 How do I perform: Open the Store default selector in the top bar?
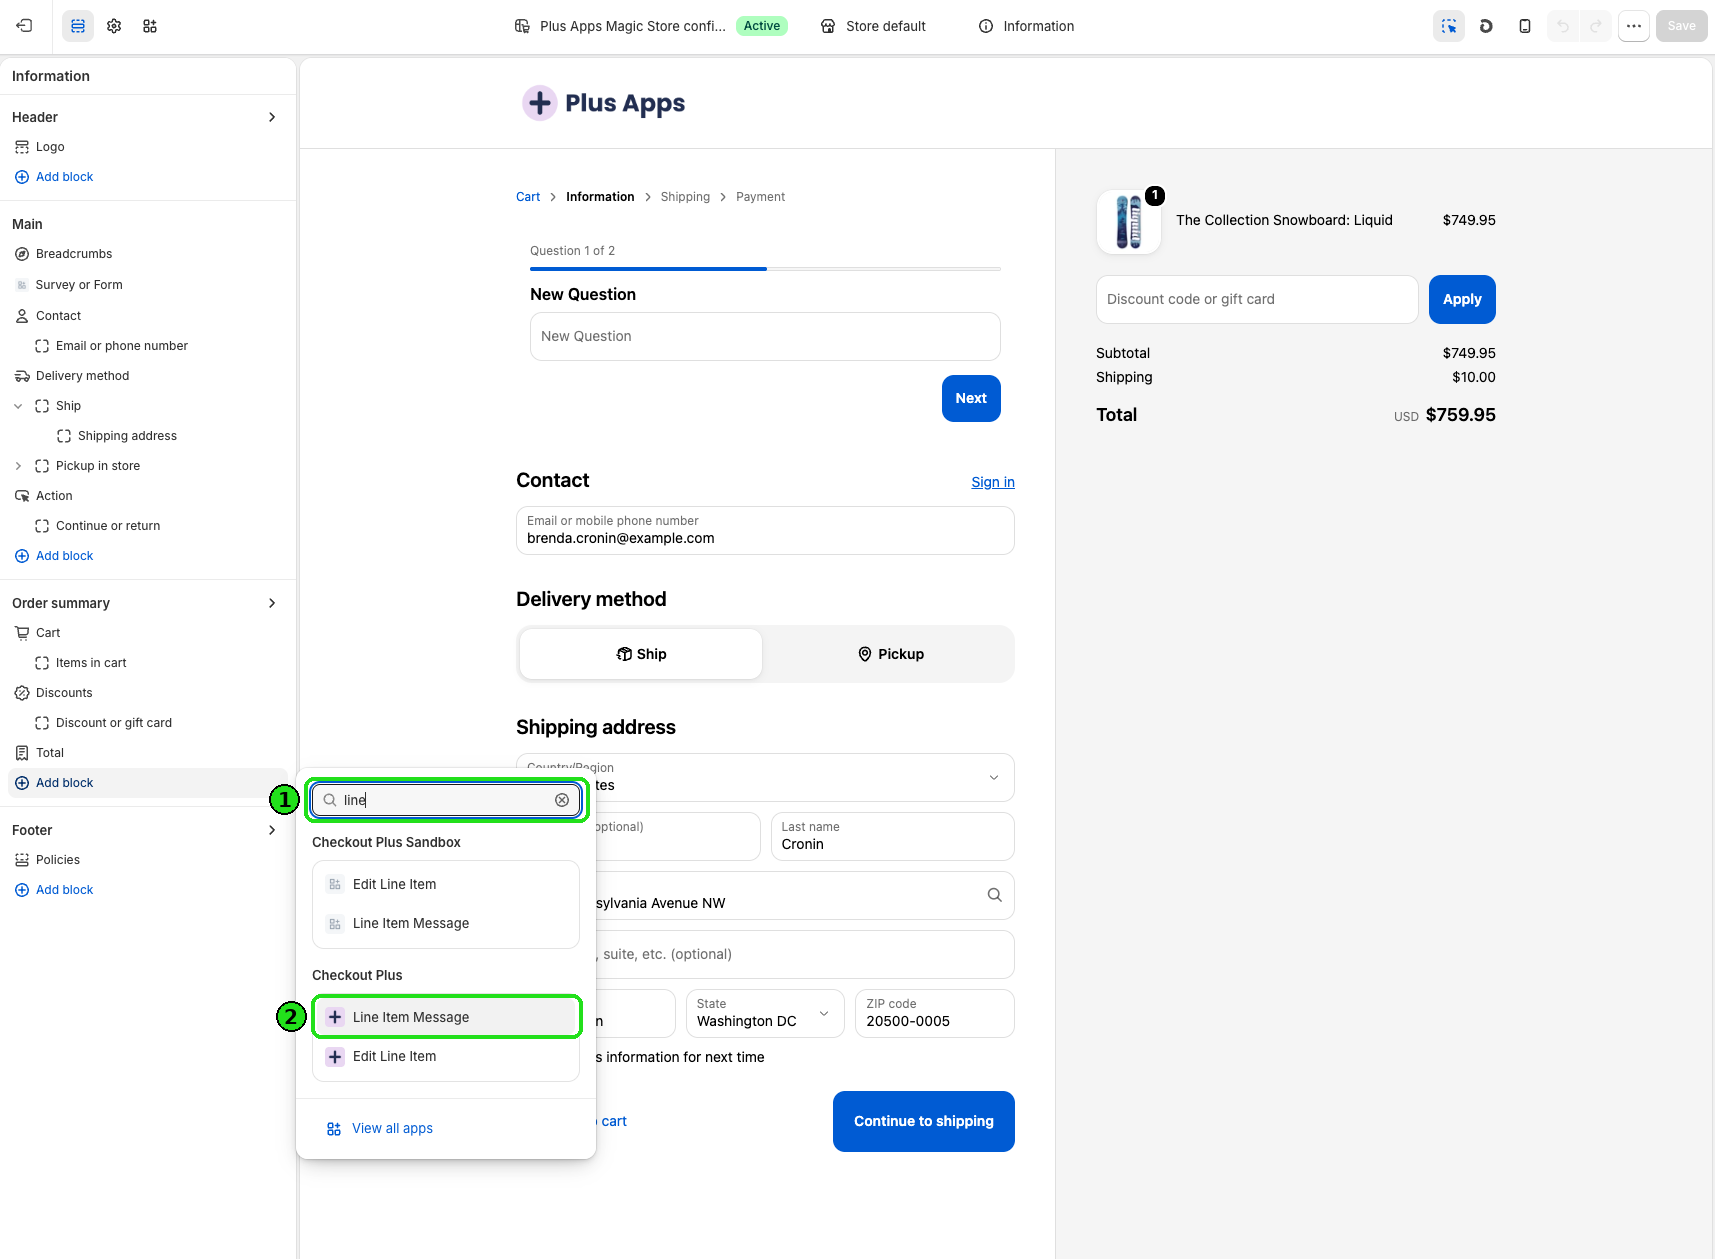click(873, 26)
